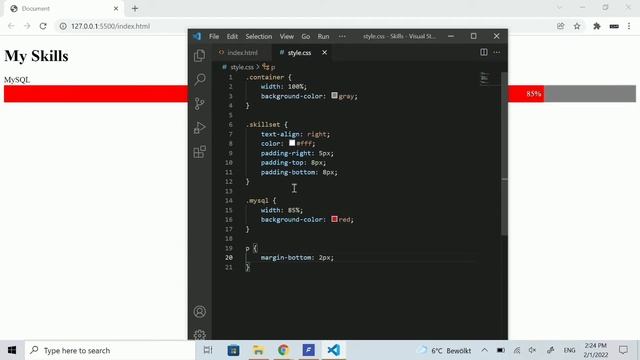Bookmark this page with the star
640x360 pixels.
[x=577, y=26]
